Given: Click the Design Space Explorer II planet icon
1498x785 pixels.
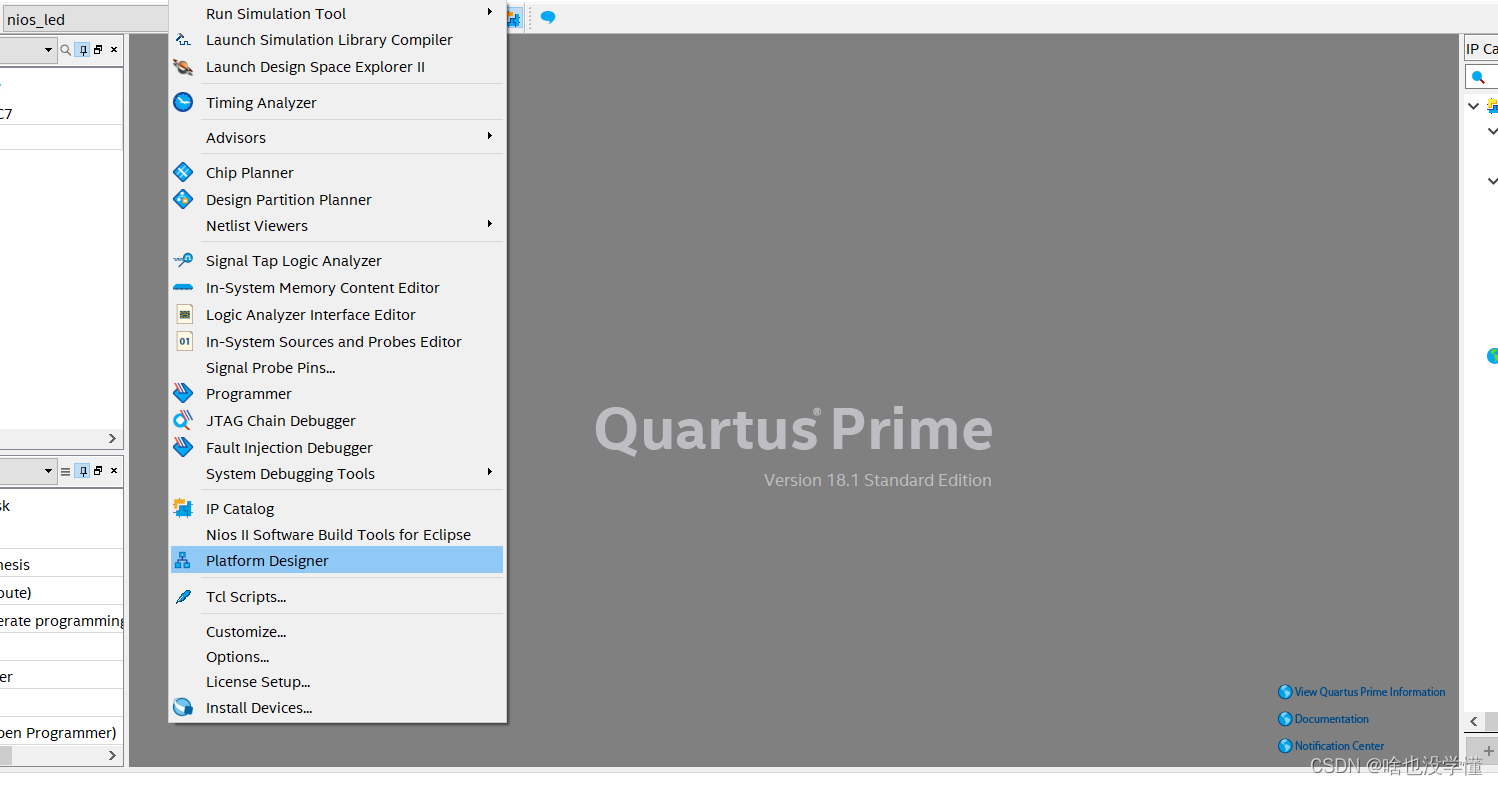Looking at the screenshot, I should (183, 67).
